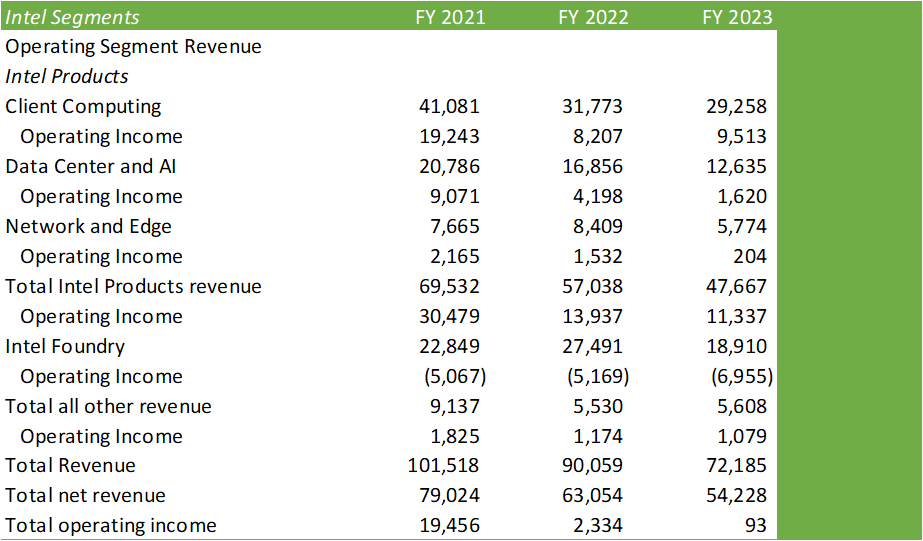Click operating income value 9,513
This screenshot has width=923, height=541.
[x=742, y=137]
